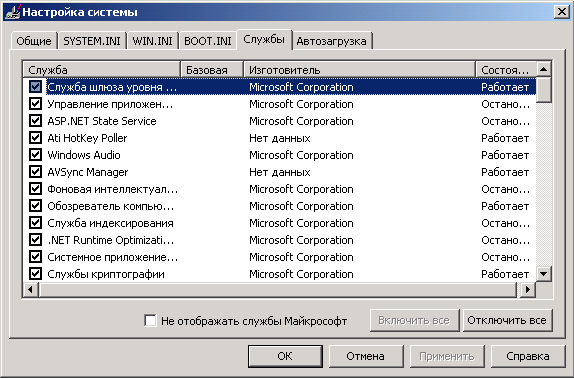Click the horizontal scrollbar track of list
Image resolution: width=574 pixels, height=378 pixels.
pyautogui.click(x=278, y=289)
